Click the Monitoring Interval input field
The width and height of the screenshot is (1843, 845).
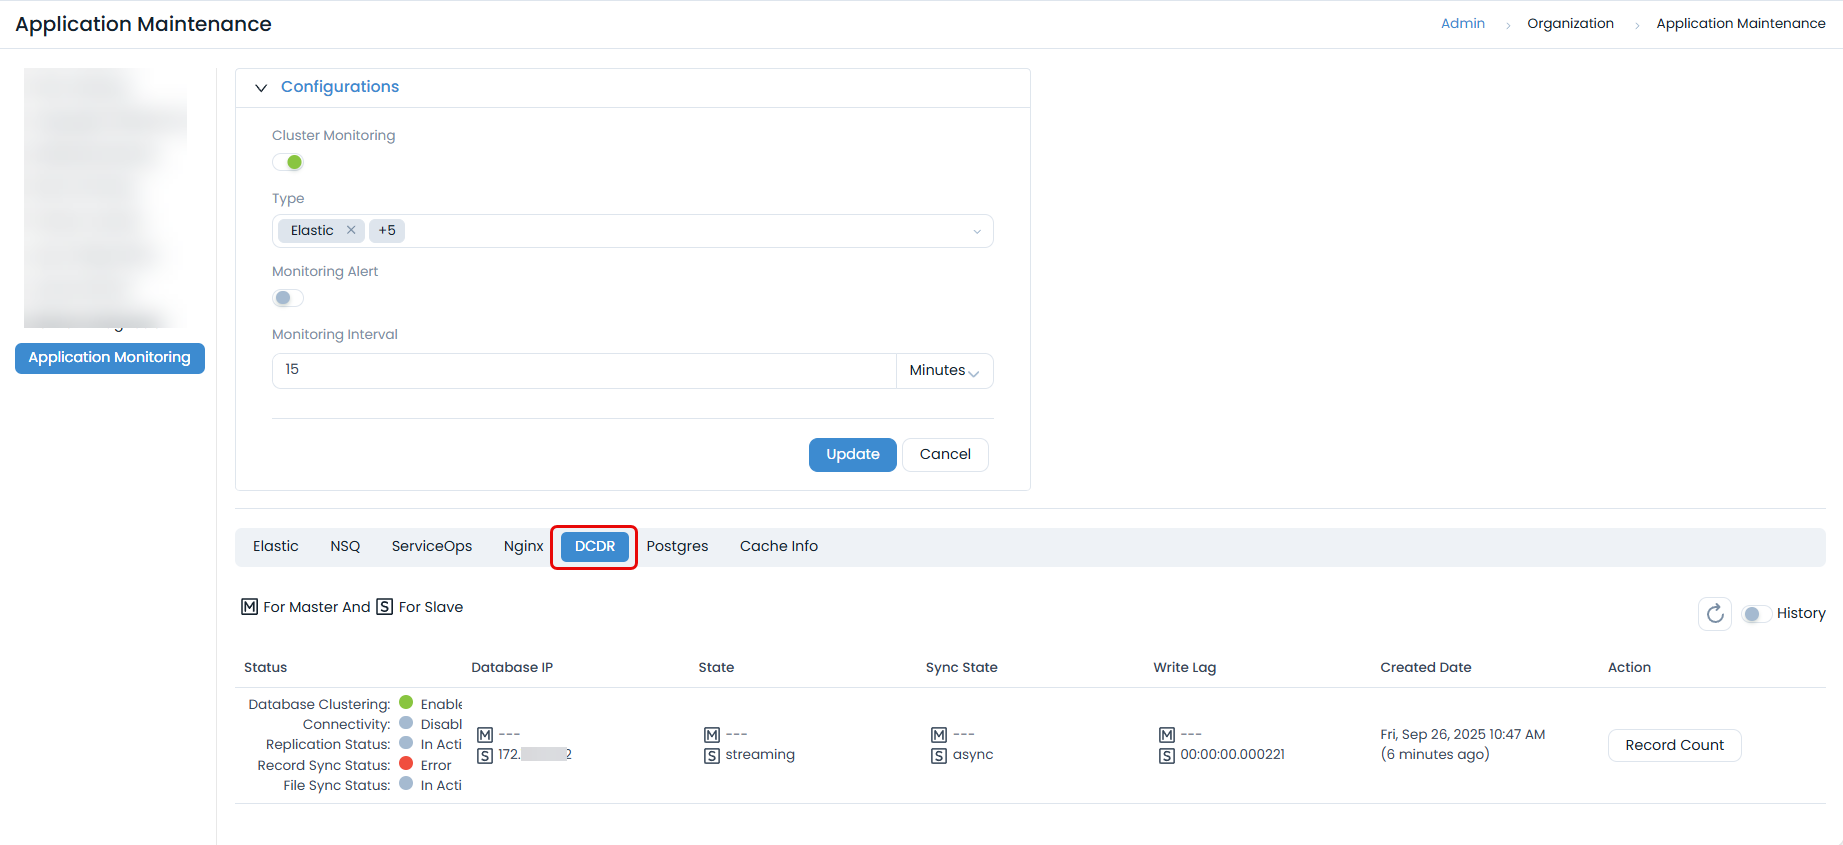point(584,370)
